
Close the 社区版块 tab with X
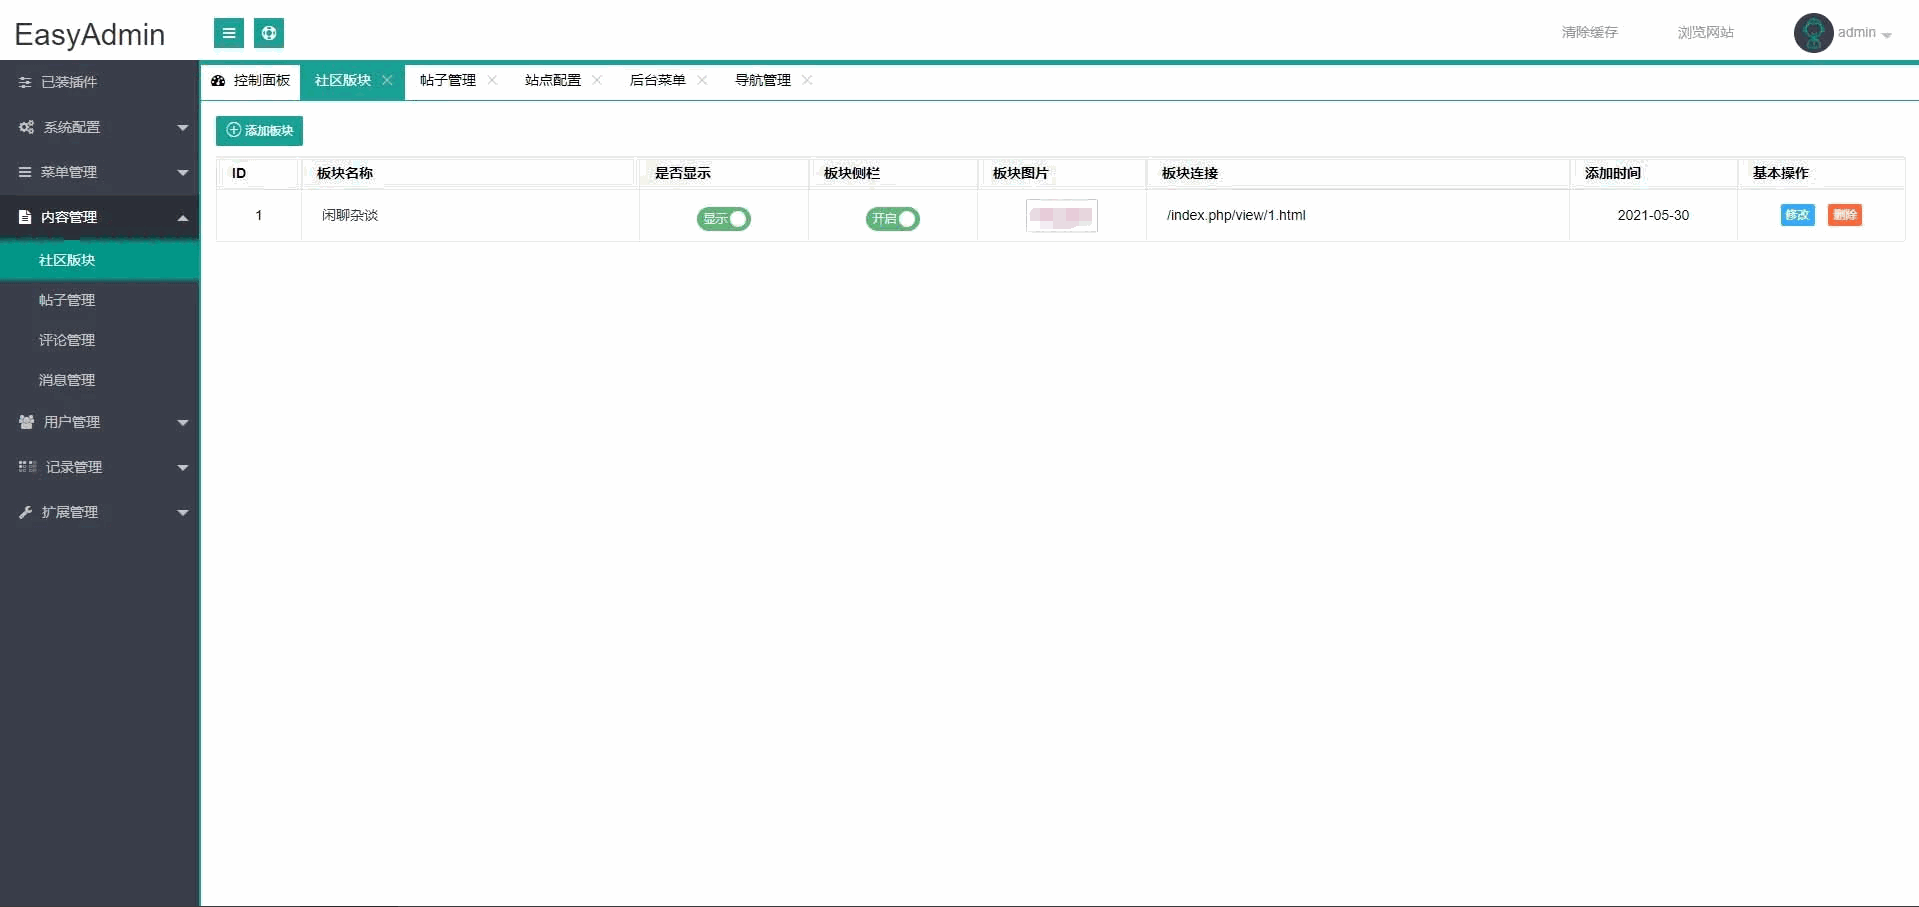tap(387, 80)
